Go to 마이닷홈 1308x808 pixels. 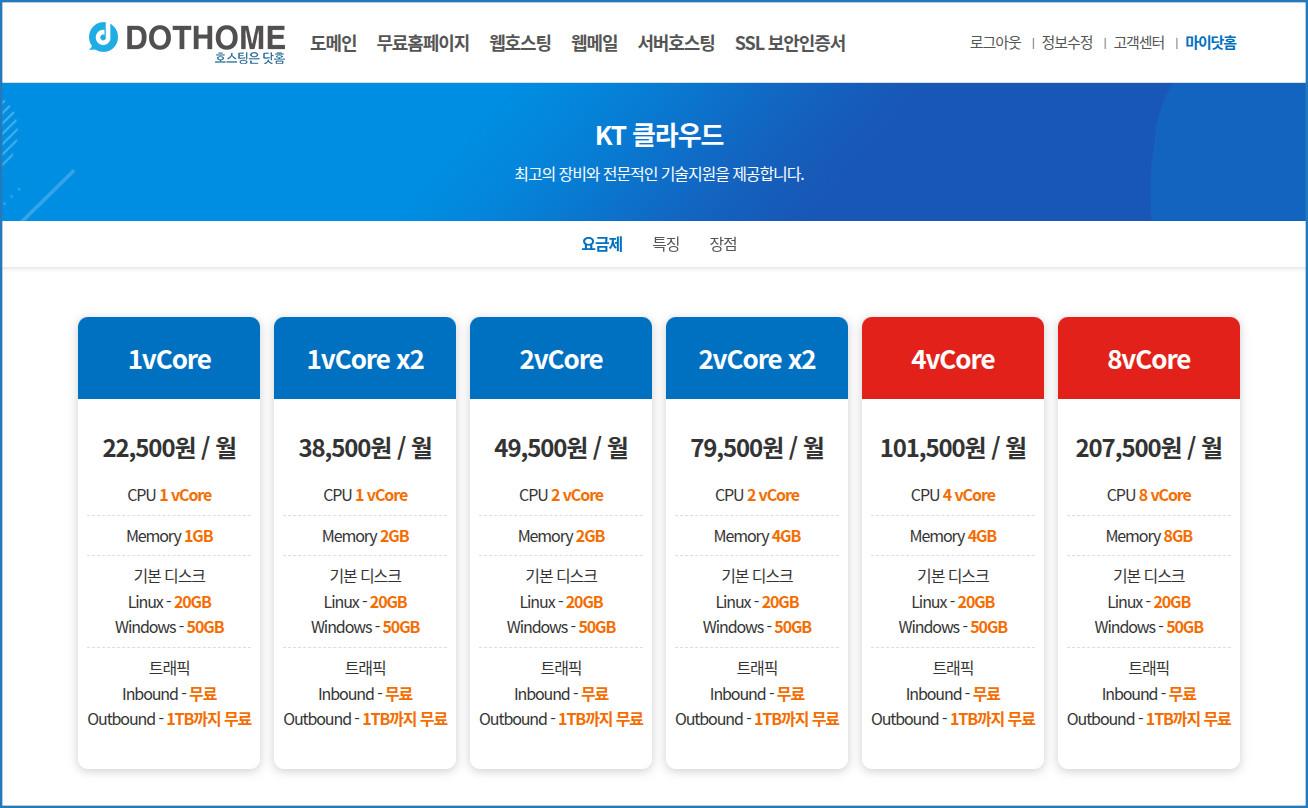point(1211,43)
